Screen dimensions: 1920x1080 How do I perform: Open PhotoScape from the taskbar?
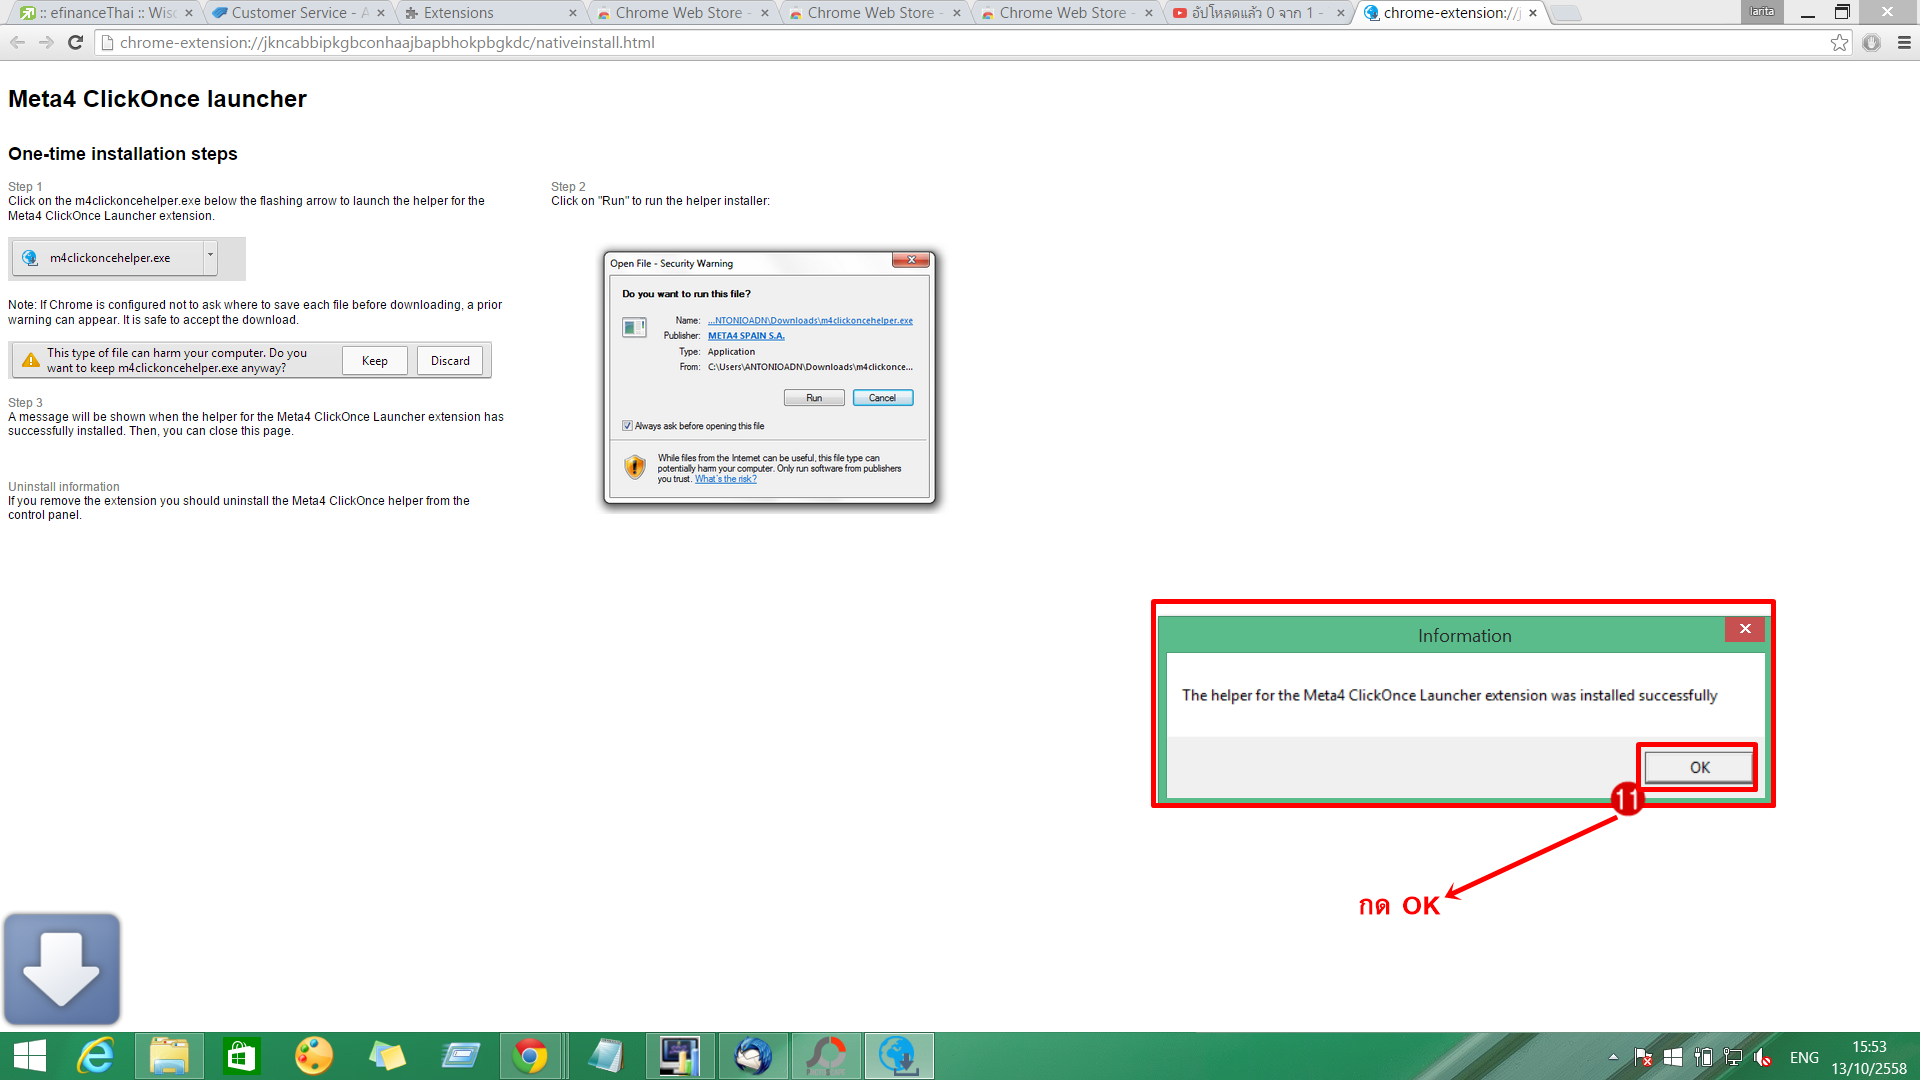pyautogui.click(x=827, y=1056)
